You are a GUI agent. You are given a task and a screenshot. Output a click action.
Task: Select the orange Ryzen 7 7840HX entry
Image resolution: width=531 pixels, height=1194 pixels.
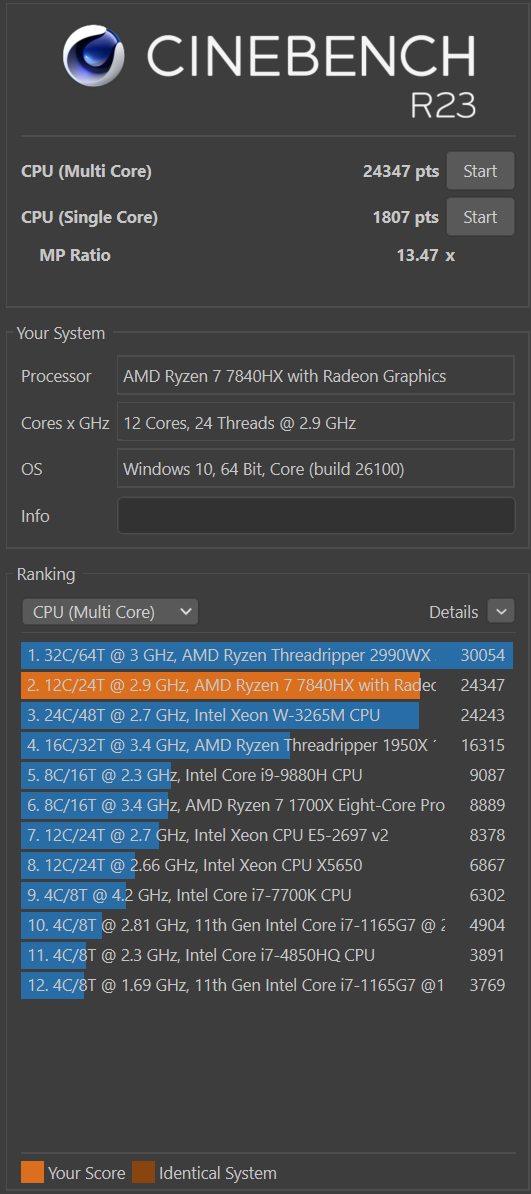(267, 685)
